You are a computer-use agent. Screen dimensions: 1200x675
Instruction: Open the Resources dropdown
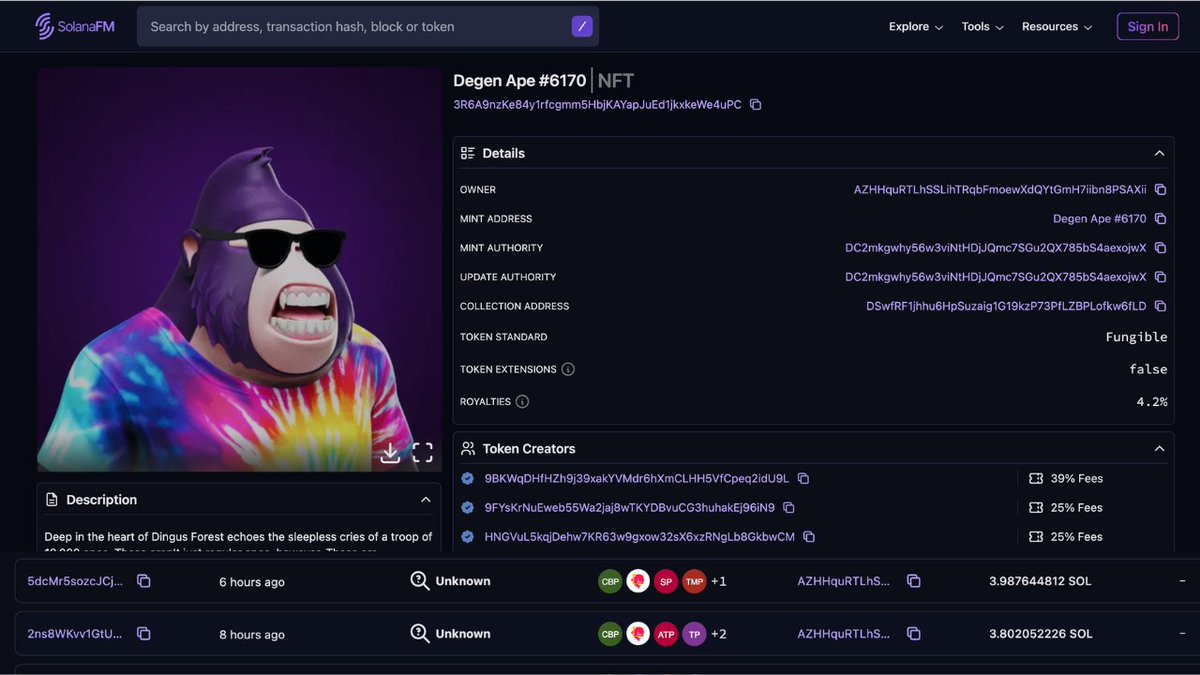tap(1056, 27)
